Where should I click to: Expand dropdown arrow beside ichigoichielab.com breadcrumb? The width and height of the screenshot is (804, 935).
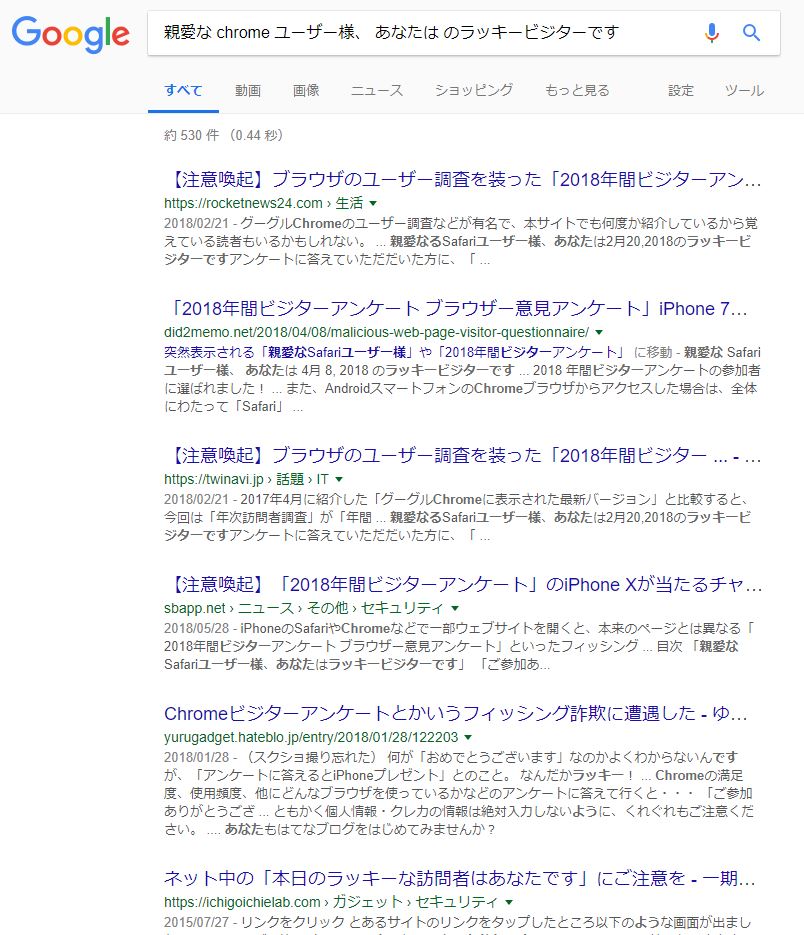(x=509, y=902)
